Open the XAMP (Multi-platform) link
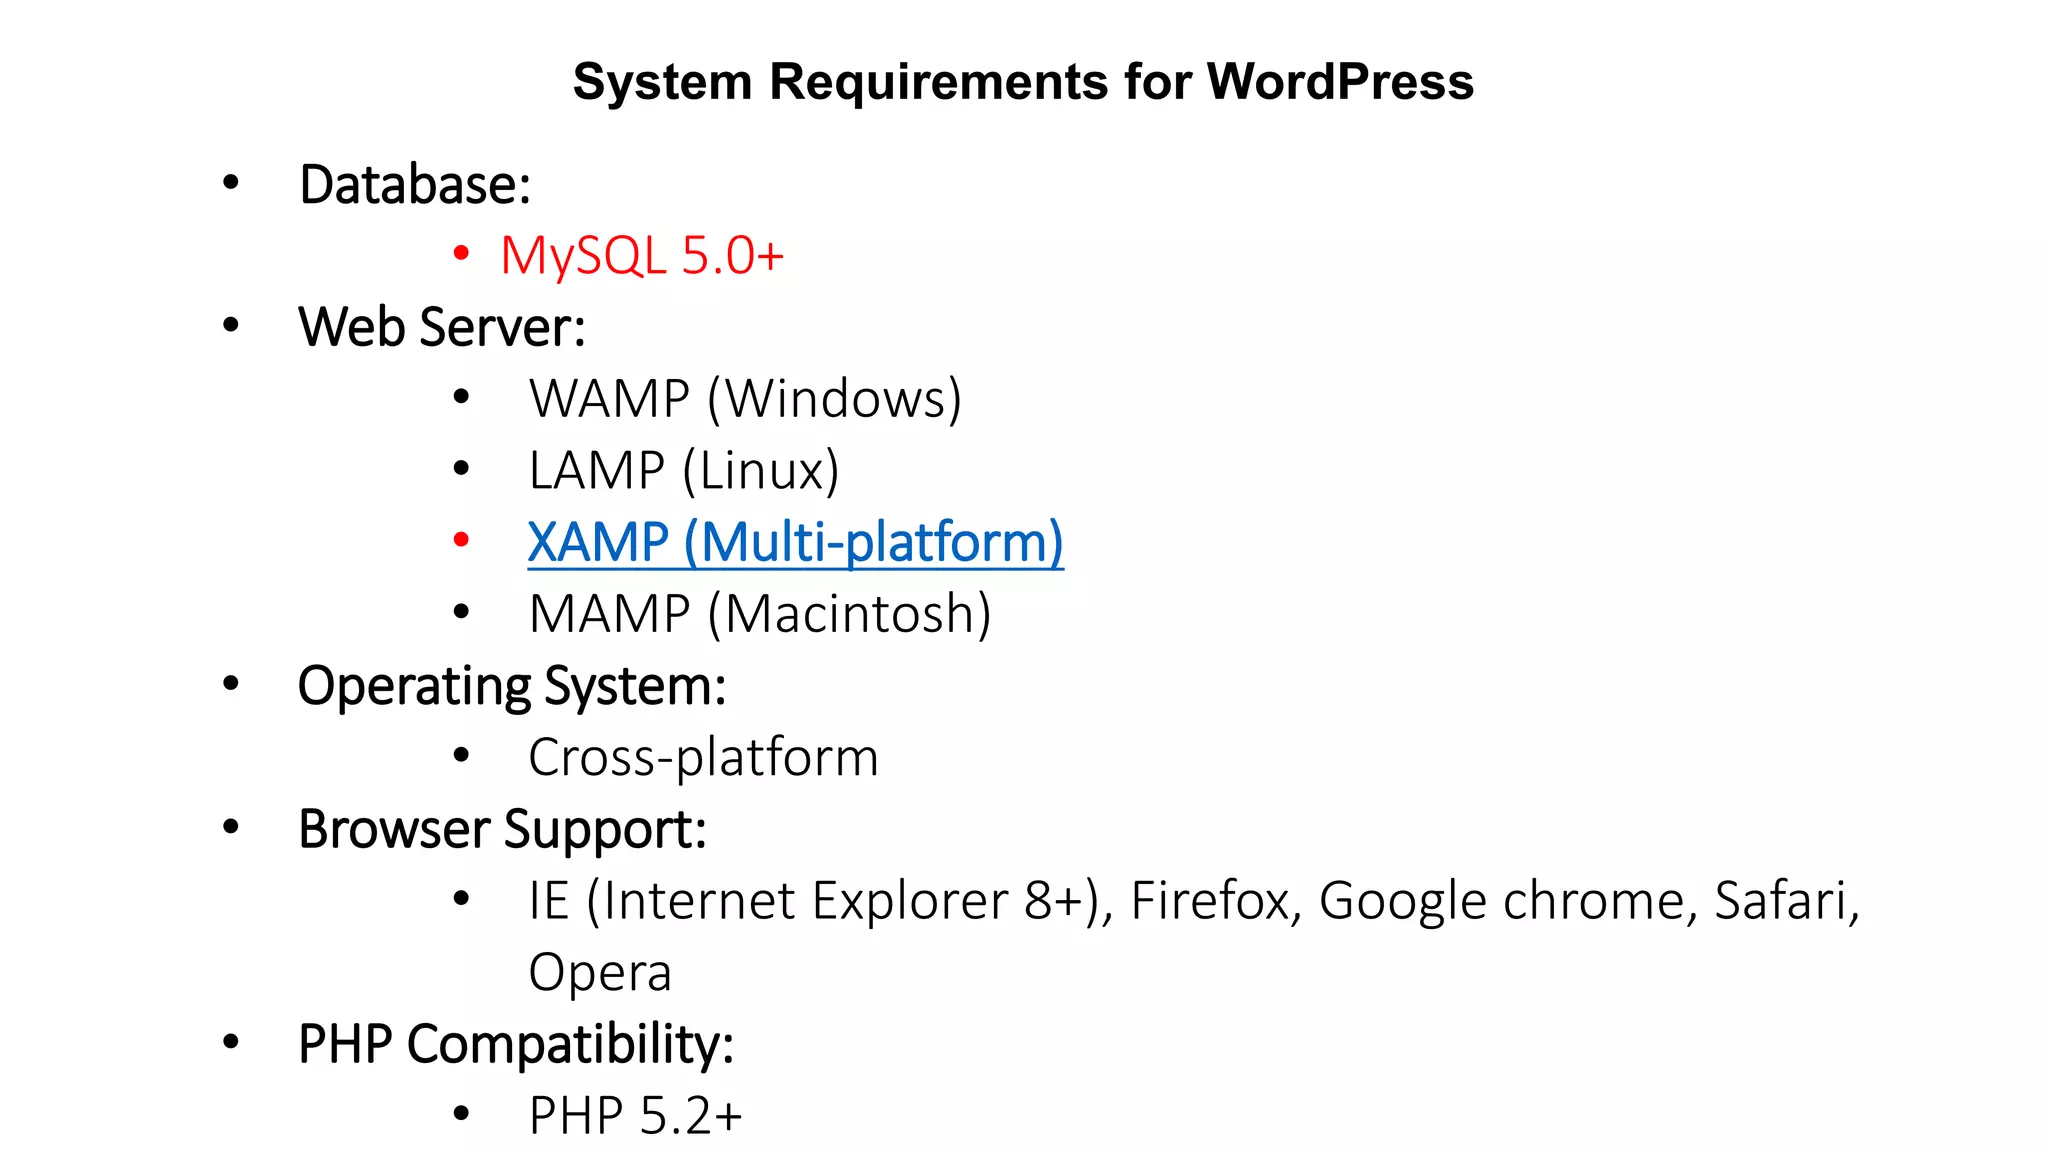 [x=795, y=543]
